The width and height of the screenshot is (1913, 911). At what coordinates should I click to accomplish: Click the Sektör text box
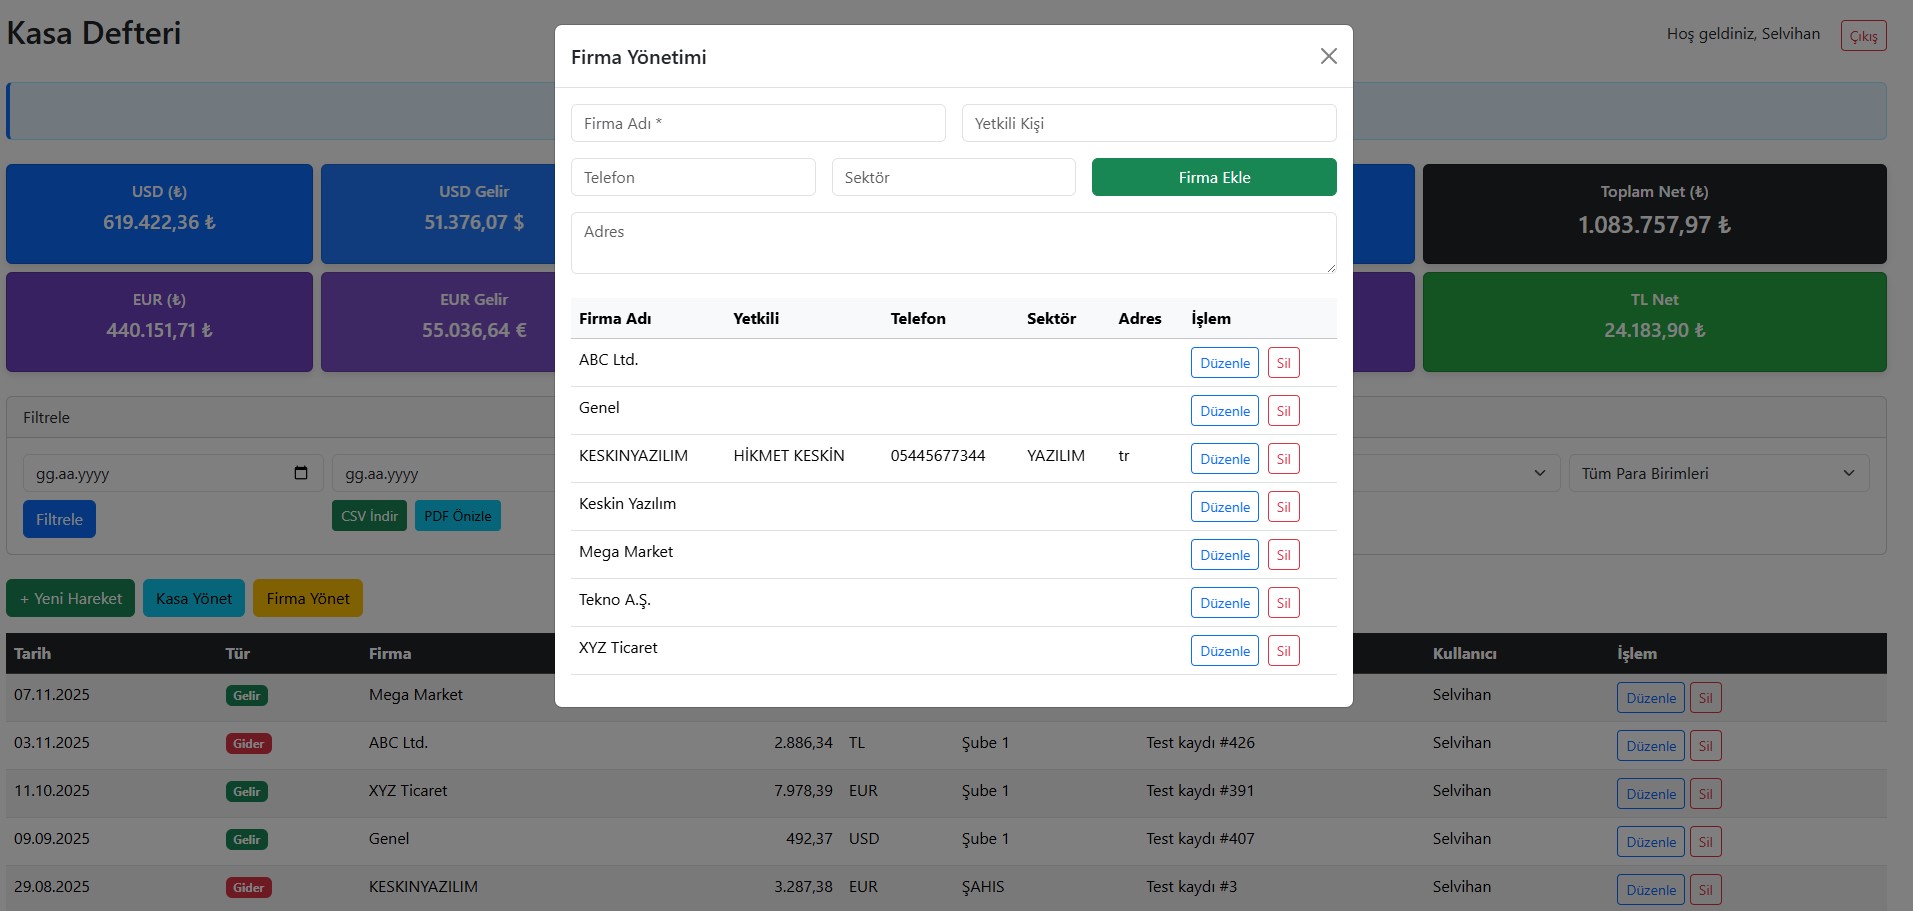click(x=952, y=177)
